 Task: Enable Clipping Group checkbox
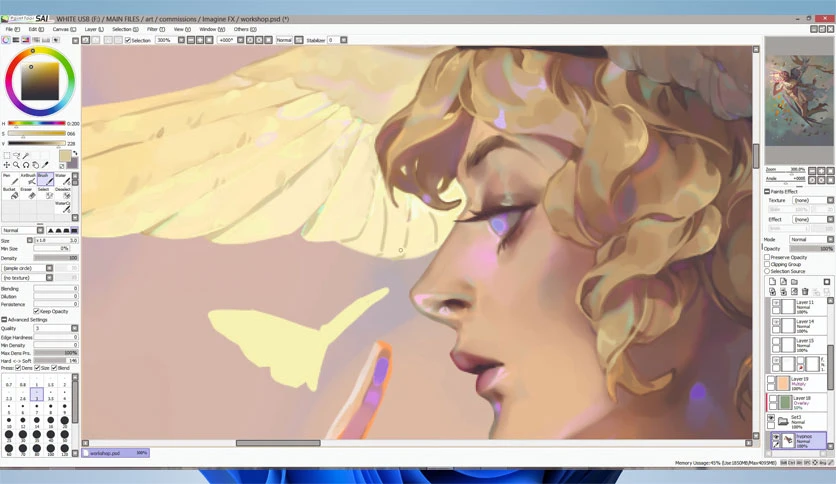point(767,264)
